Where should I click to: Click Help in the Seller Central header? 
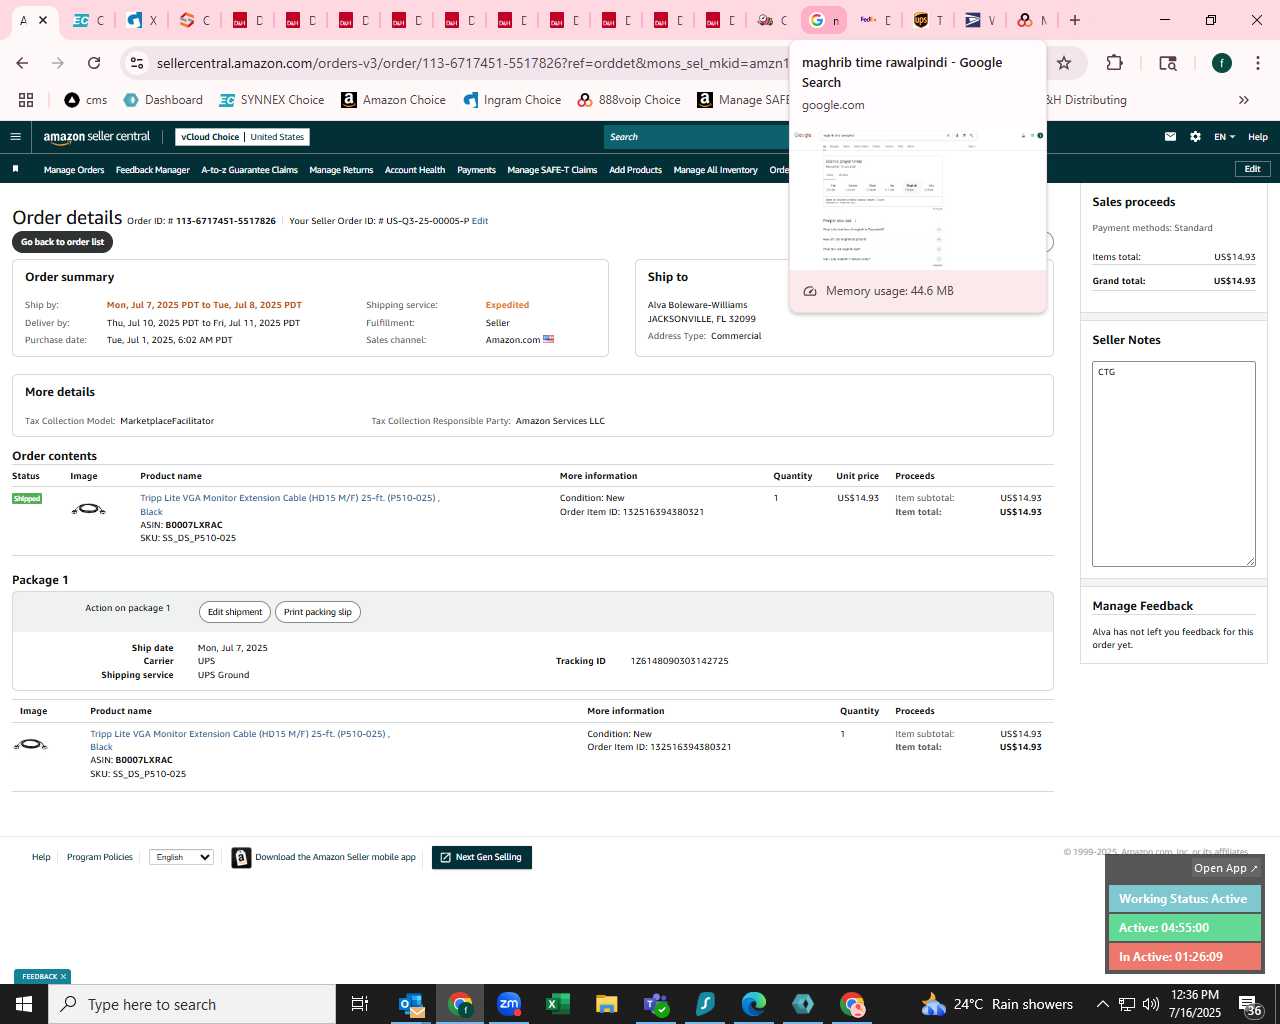coord(1258,137)
